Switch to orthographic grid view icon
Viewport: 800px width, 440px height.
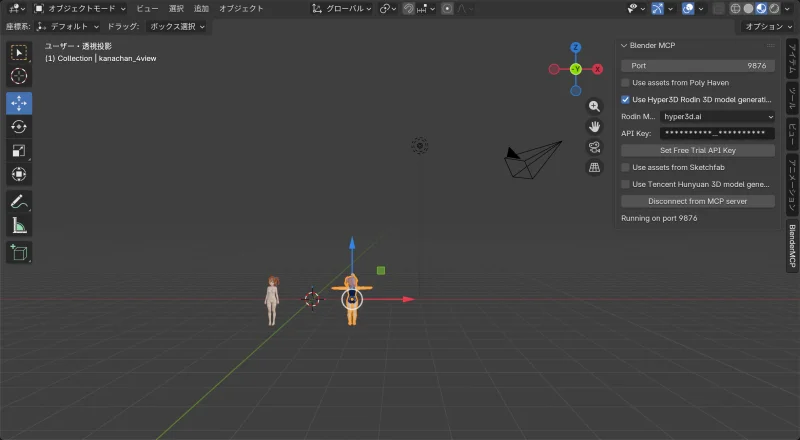[x=594, y=168]
